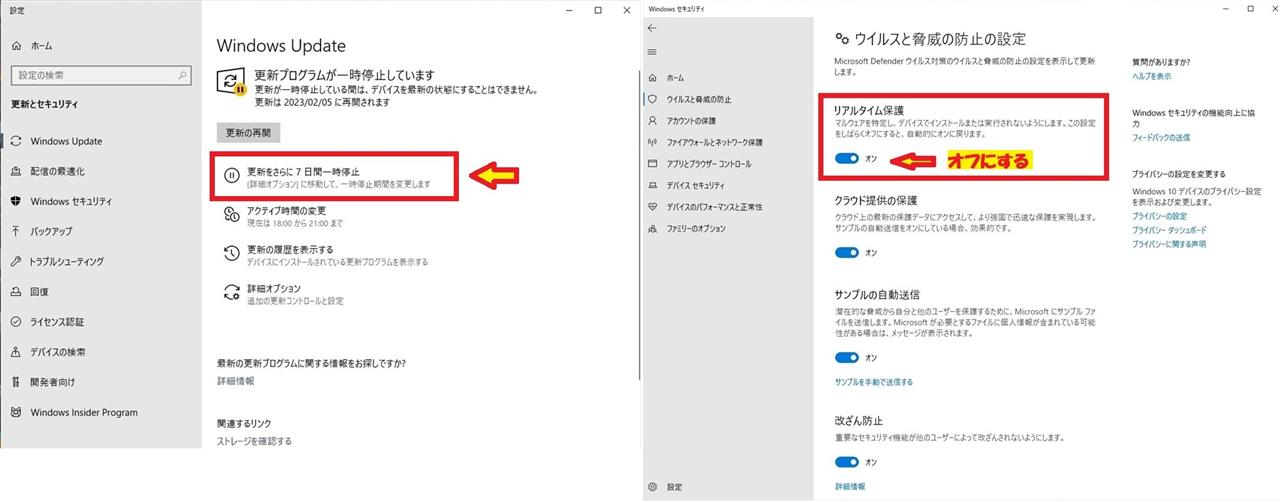Toggle the サンプルの自動送信 switch
The width and height of the screenshot is (1280, 502).
click(x=847, y=357)
